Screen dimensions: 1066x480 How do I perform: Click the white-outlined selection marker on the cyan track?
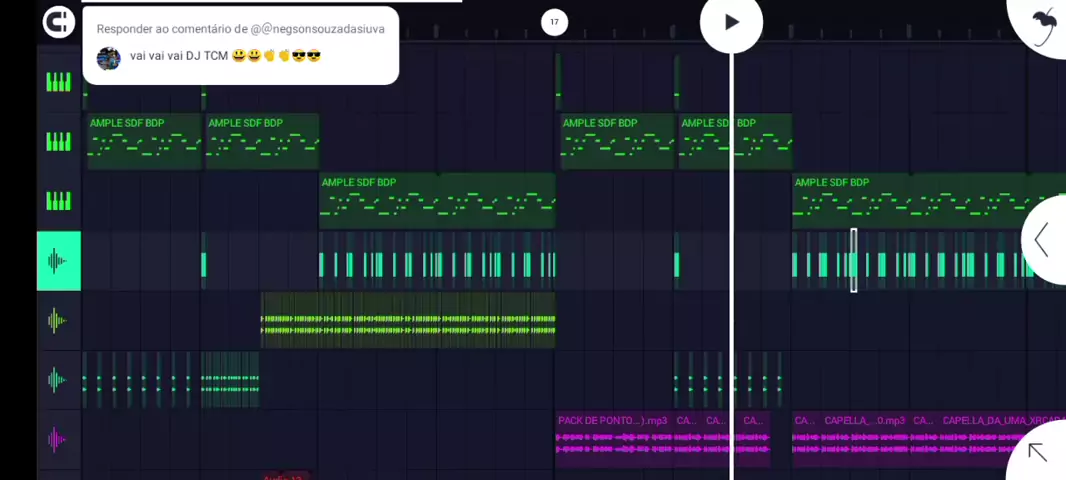(853, 261)
